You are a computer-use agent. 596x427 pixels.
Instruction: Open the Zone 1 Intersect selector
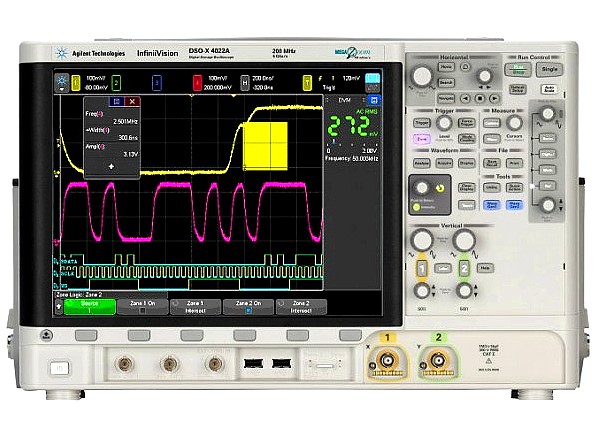pos(195,307)
